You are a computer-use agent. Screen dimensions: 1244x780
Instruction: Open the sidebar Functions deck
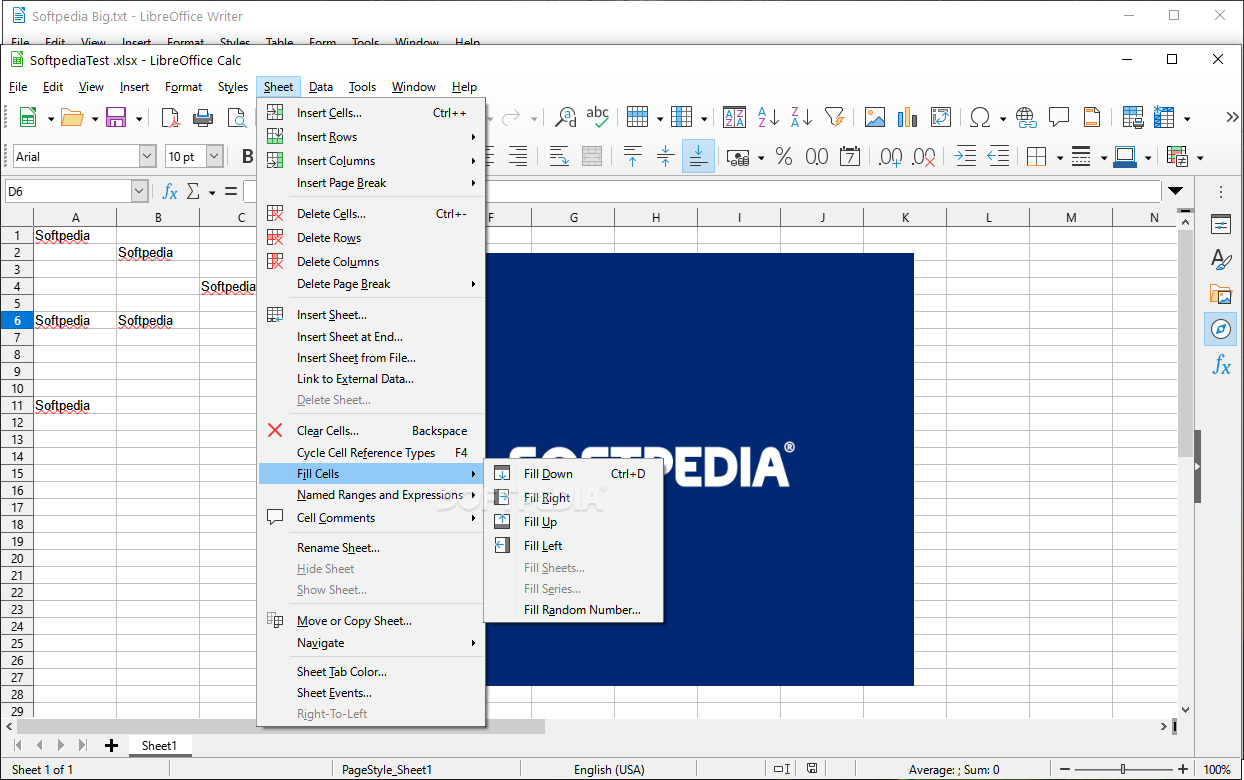1221,365
